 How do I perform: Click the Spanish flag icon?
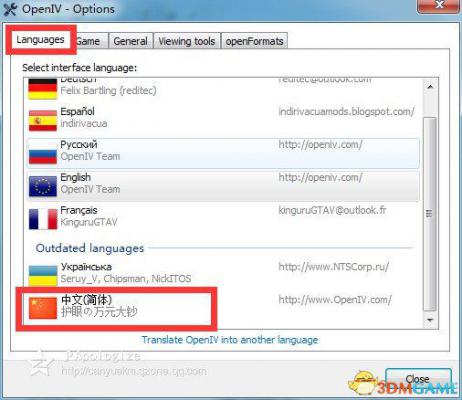(x=43, y=121)
